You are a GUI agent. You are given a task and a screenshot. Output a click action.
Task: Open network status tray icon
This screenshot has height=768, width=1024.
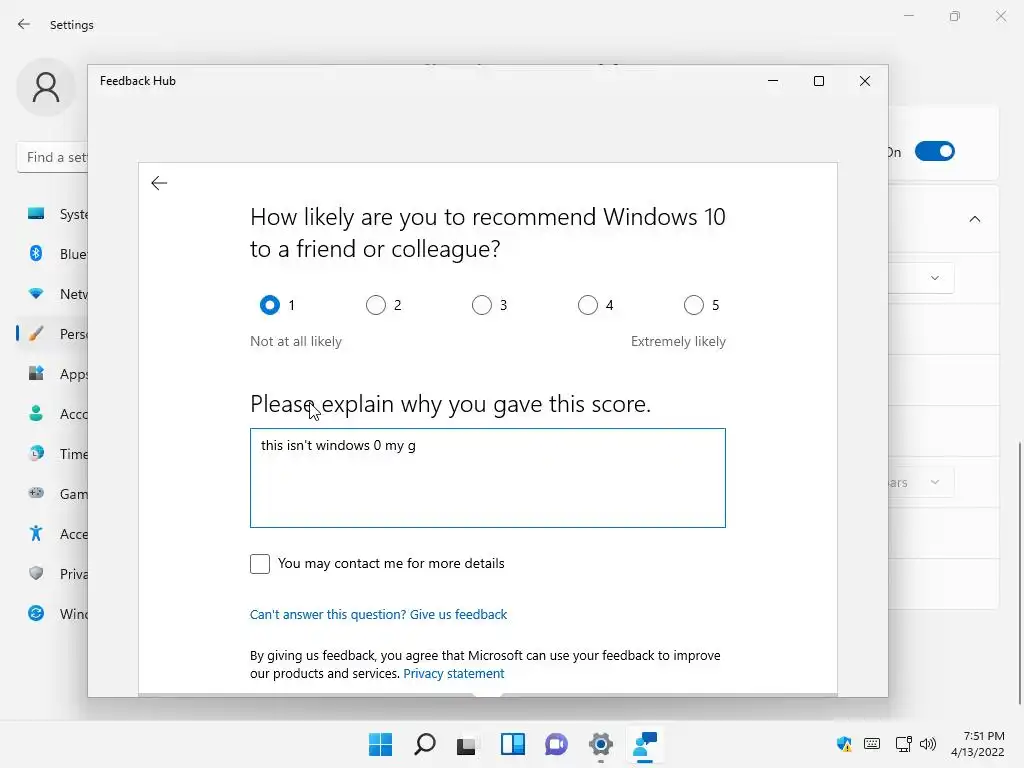[904, 744]
